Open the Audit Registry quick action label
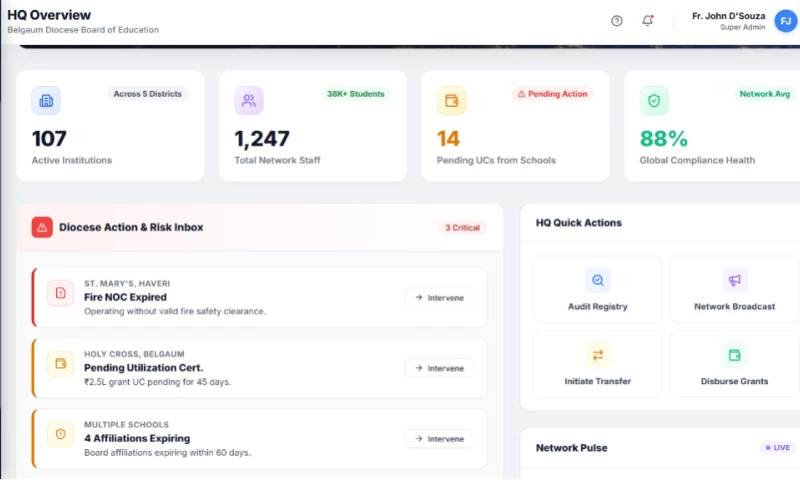Image resolution: width=800 pixels, height=480 pixels. 597,307
